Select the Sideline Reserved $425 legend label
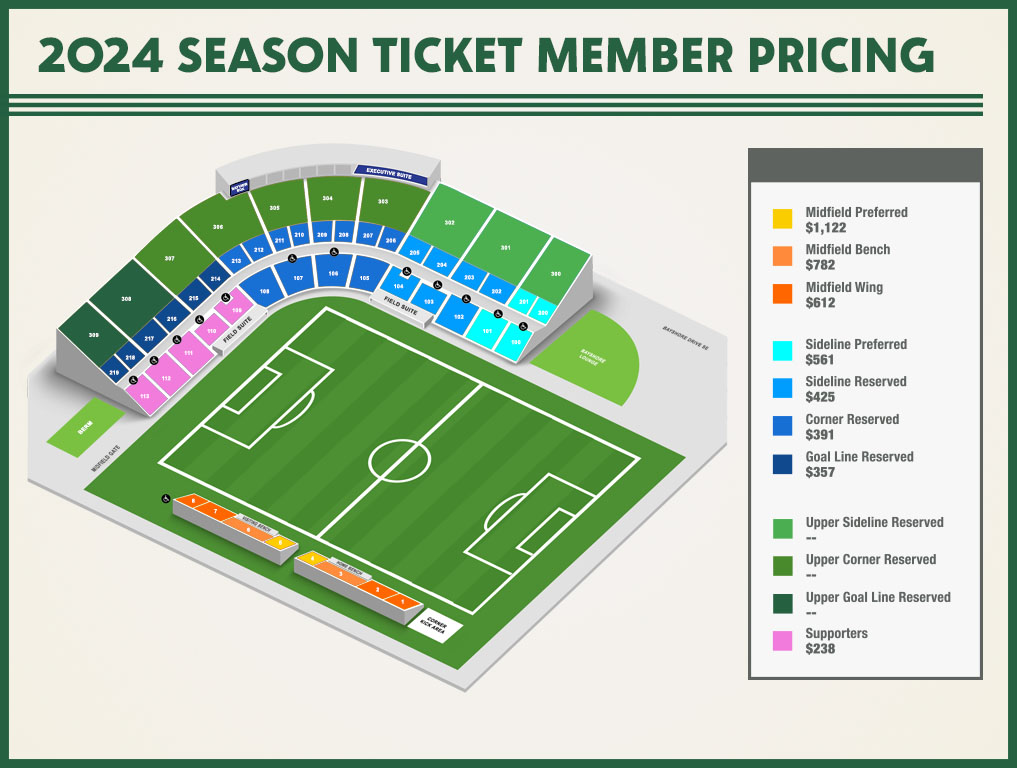Screen dimensions: 1017x768 (x=855, y=389)
